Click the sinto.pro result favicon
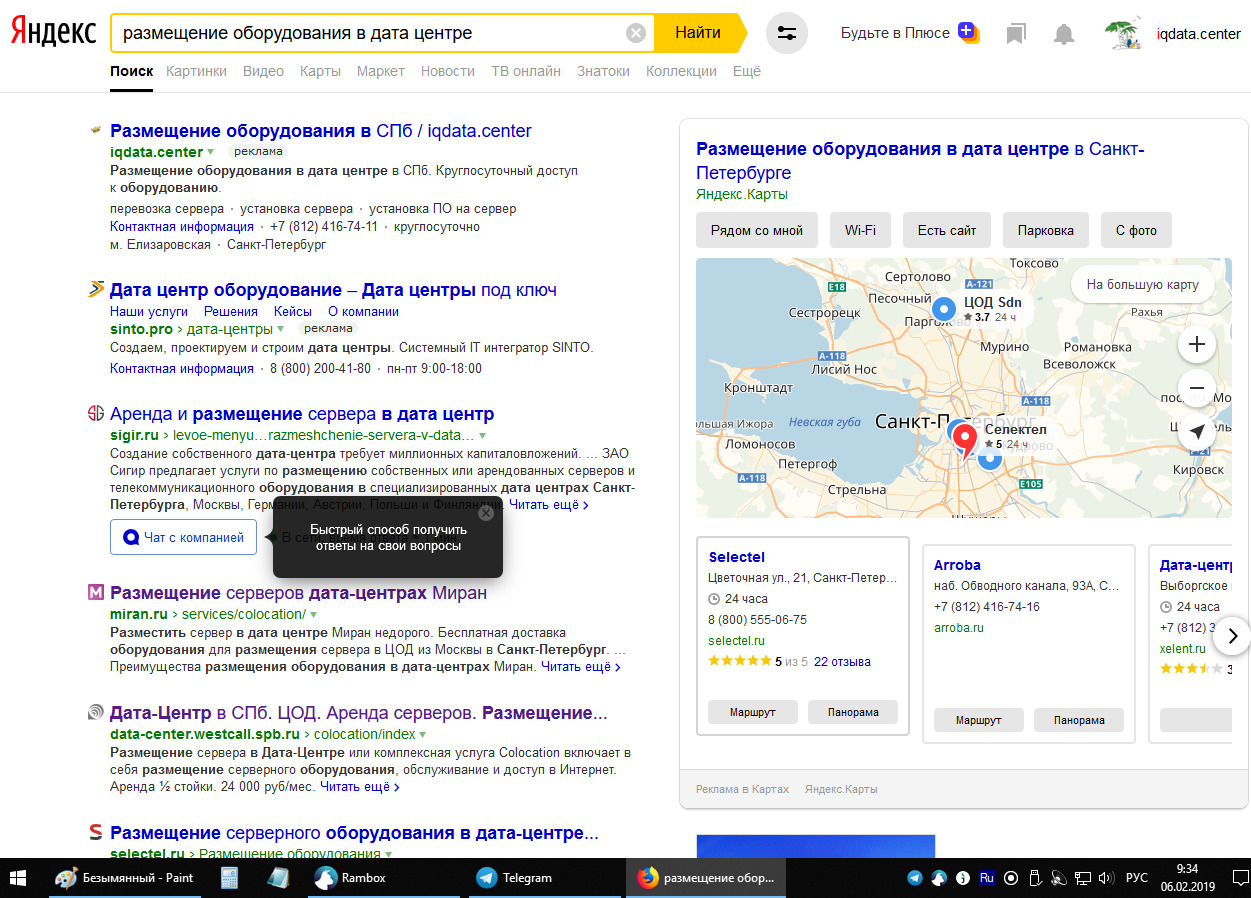The width and height of the screenshot is (1251, 898). point(96,290)
